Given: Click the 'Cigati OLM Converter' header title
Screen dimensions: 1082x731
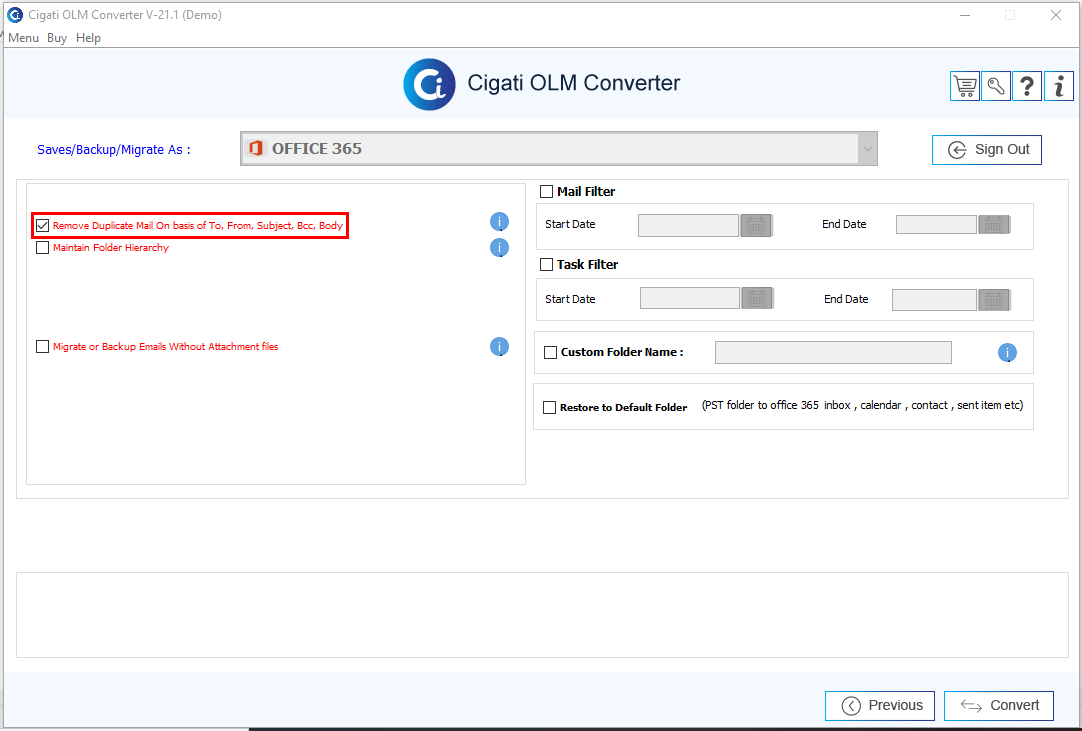Looking at the screenshot, I should [573, 83].
